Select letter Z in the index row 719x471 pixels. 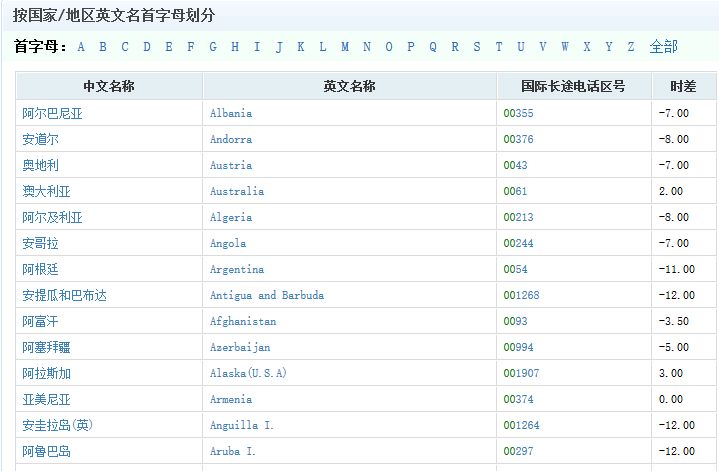click(630, 47)
